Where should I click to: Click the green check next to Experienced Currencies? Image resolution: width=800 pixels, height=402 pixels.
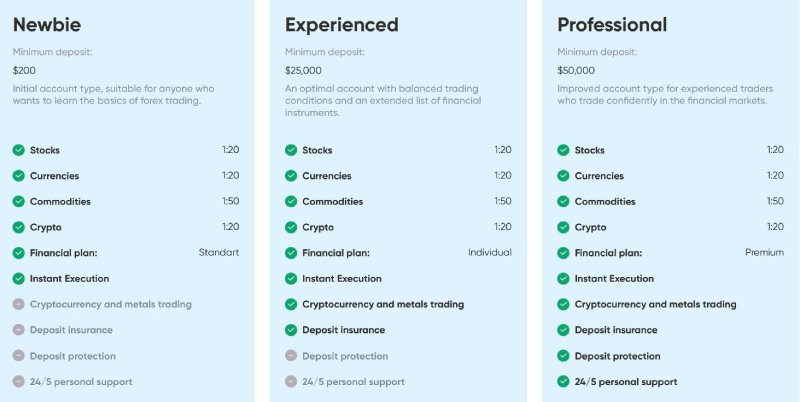coord(291,175)
